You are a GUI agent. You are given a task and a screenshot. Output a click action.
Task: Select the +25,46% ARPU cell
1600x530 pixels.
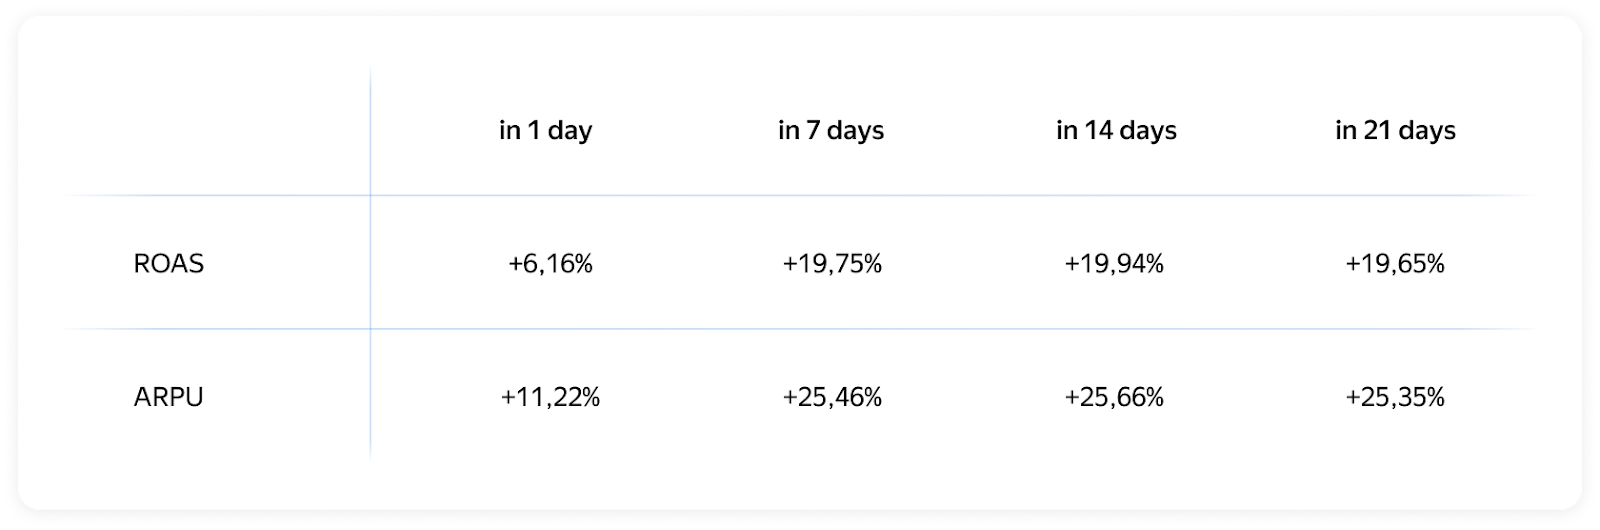click(832, 397)
